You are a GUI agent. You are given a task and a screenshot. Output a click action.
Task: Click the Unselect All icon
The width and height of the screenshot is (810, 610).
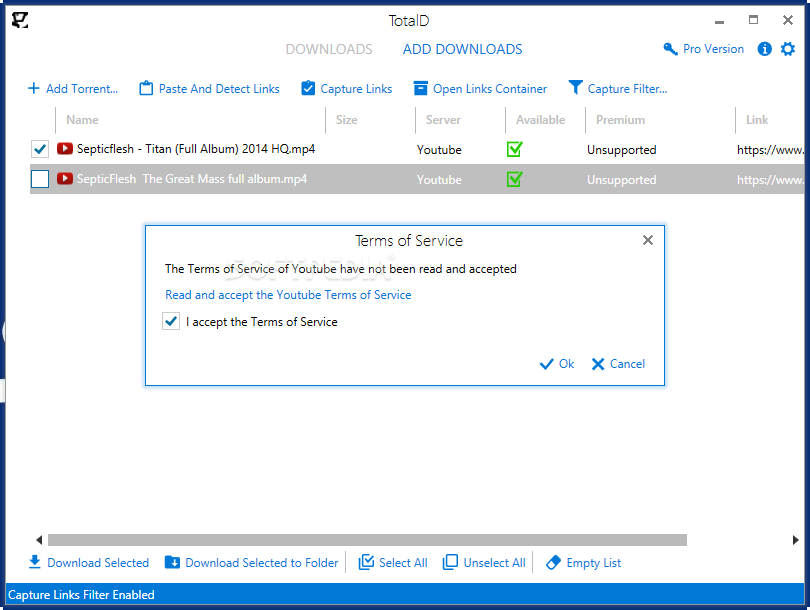coord(450,562)
